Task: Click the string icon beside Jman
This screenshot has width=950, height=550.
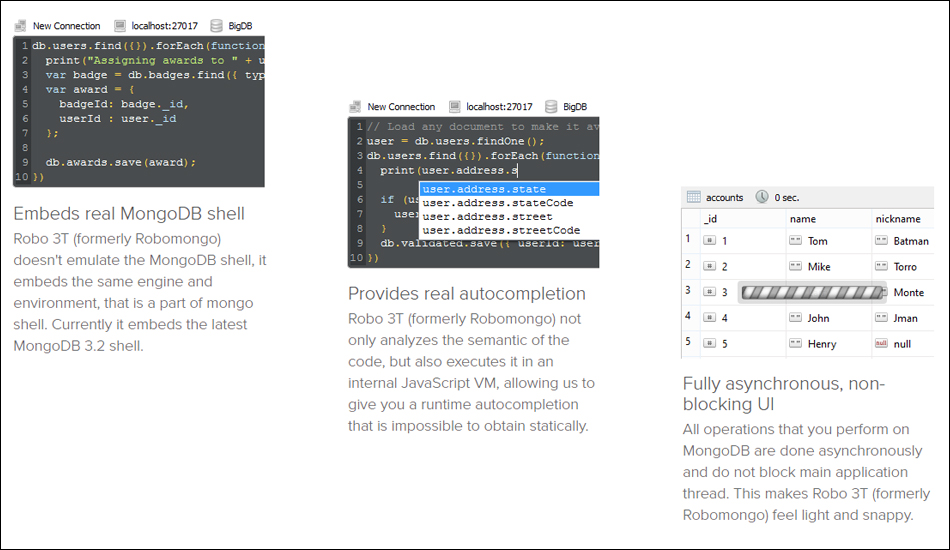Action: click(x=882, y=317)
